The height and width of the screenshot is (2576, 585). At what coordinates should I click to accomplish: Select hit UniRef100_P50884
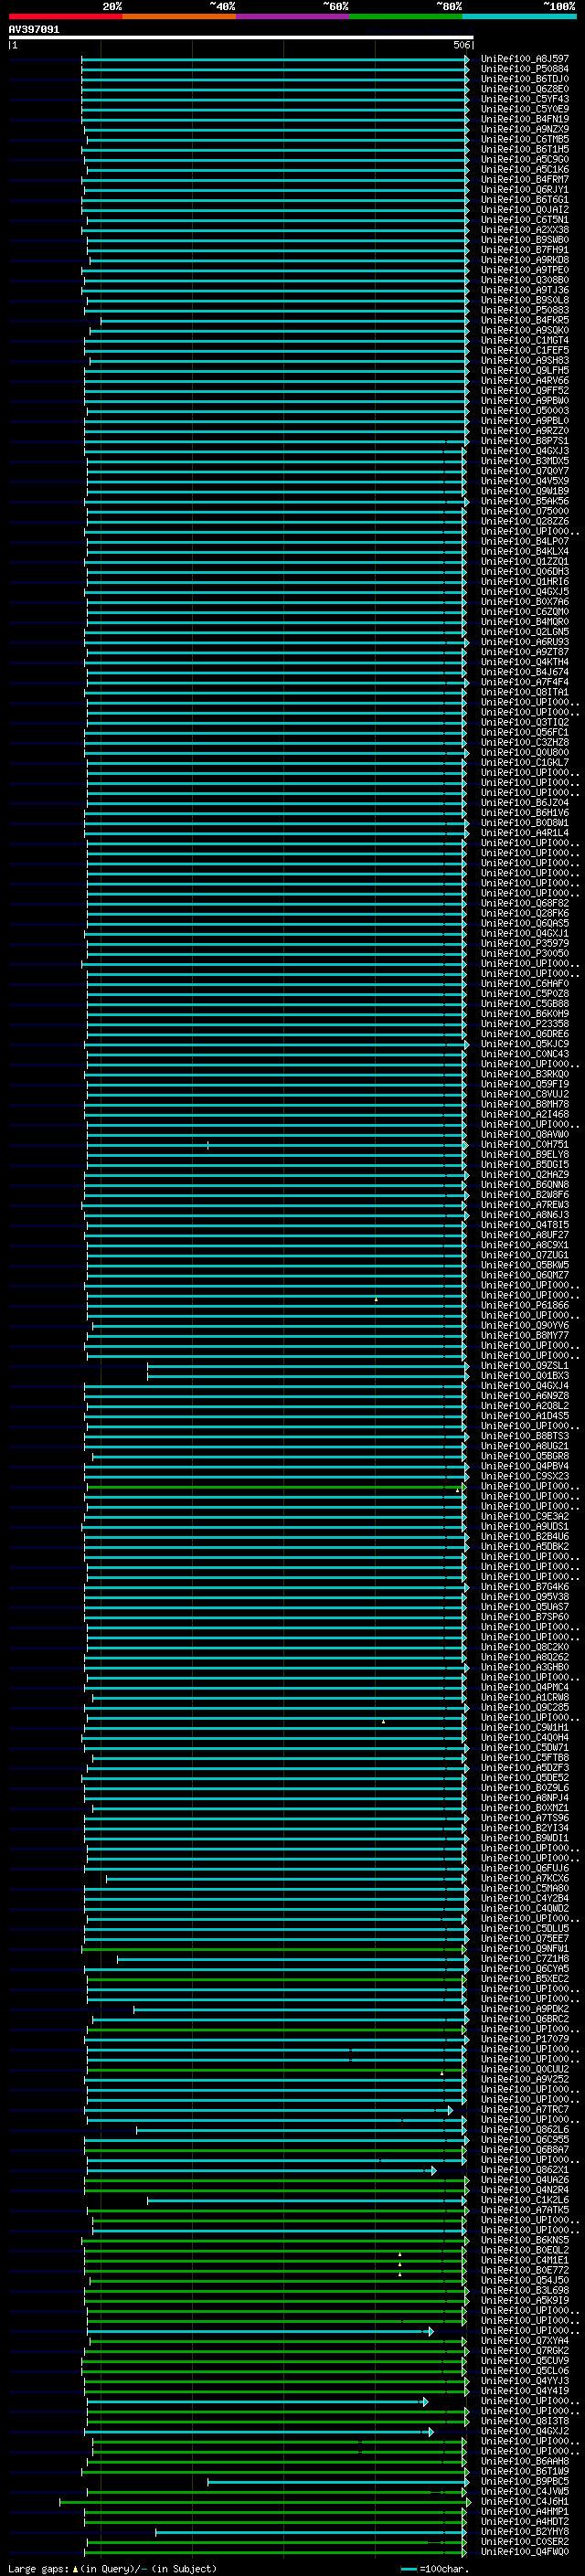524,69
